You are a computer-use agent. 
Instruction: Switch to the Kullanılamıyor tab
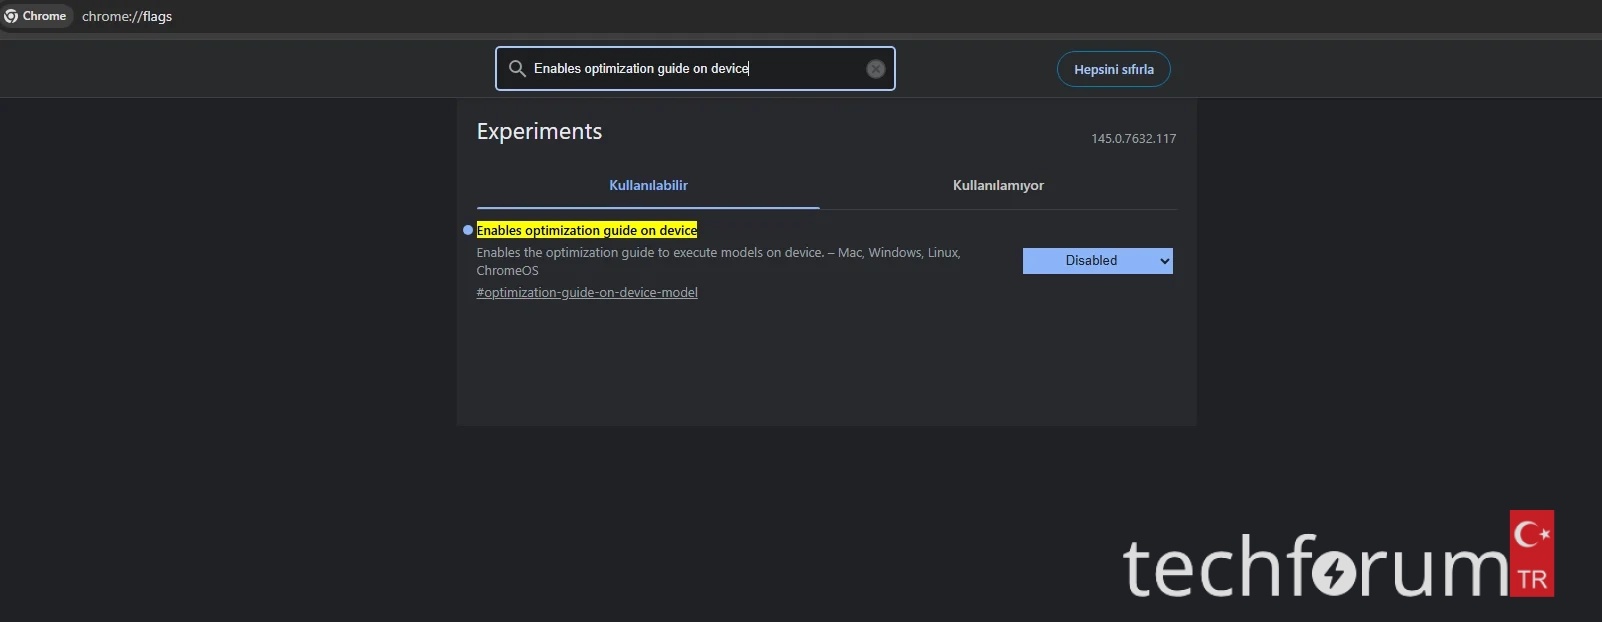pyautogui.click(x=997, y=186)
